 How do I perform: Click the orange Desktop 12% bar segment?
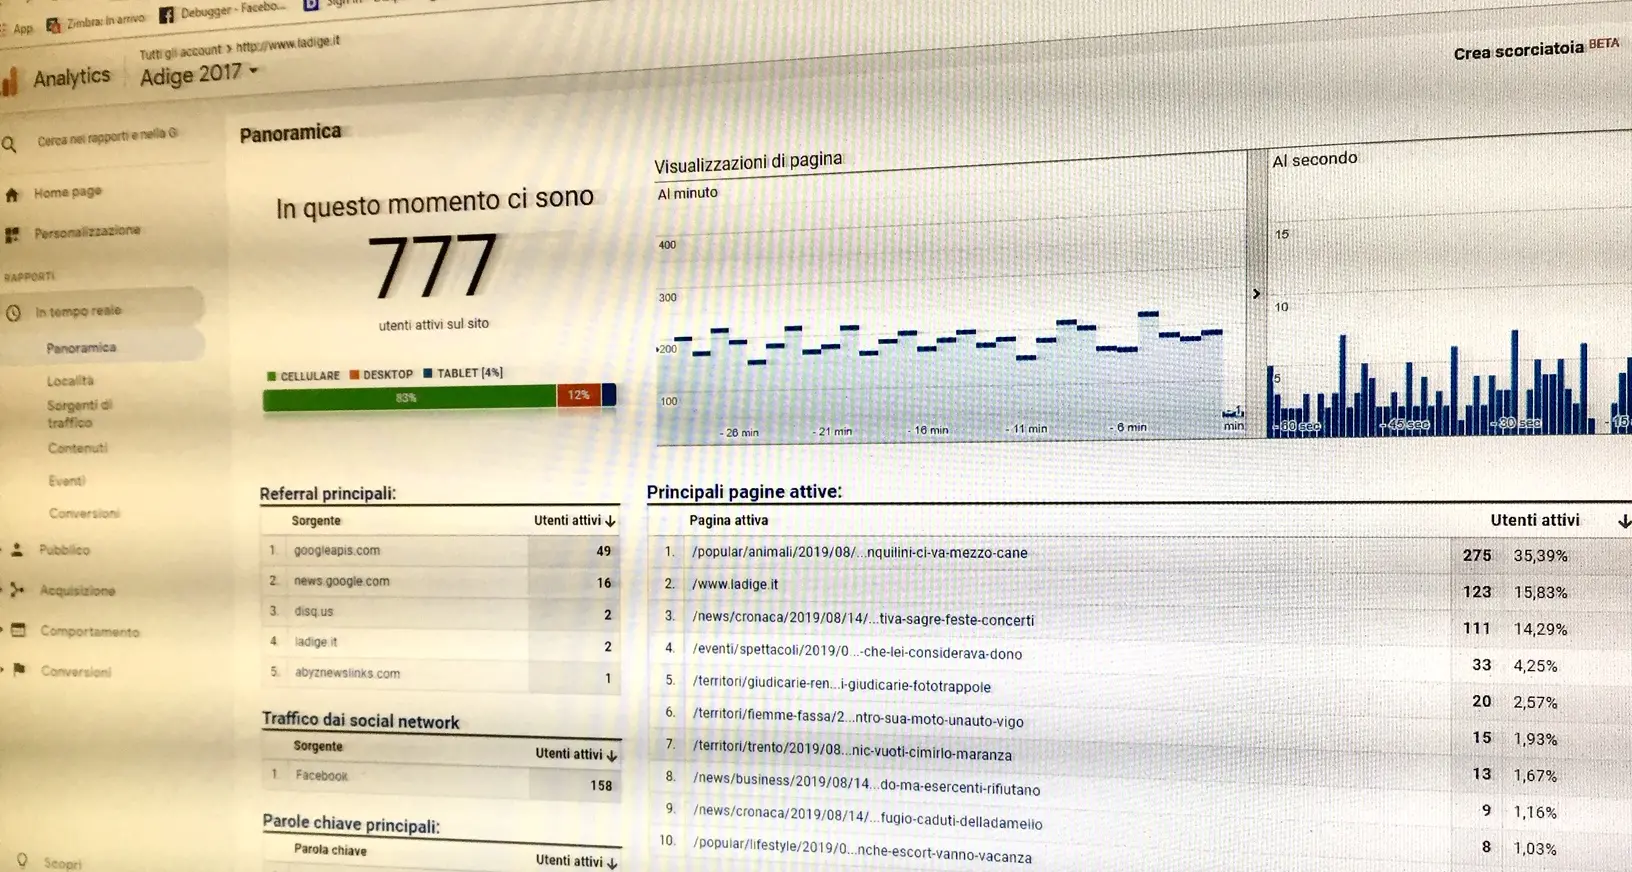pos(579,395)
